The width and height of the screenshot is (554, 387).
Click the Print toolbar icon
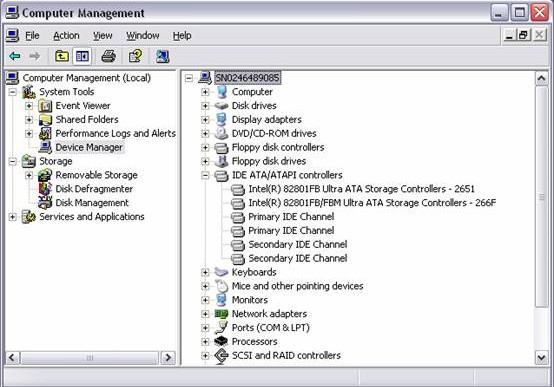pyautogui.click(x=108, y=56)
